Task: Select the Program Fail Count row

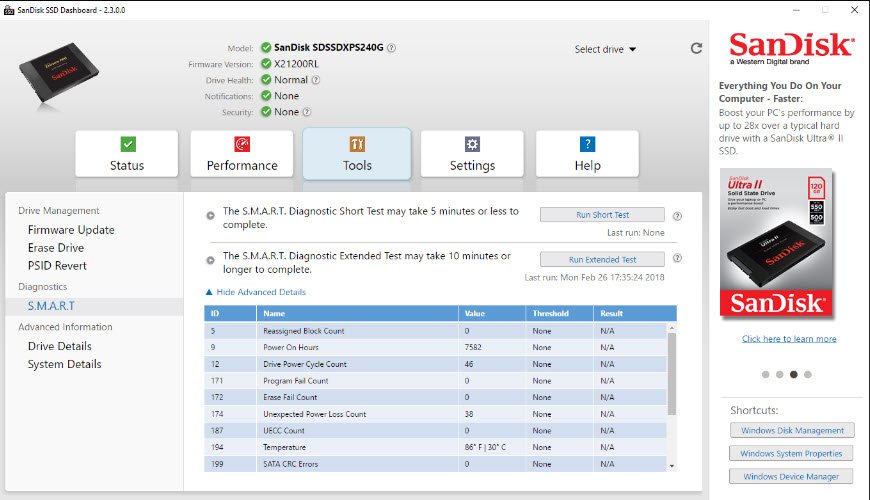Action: click(x=436, y=381)
